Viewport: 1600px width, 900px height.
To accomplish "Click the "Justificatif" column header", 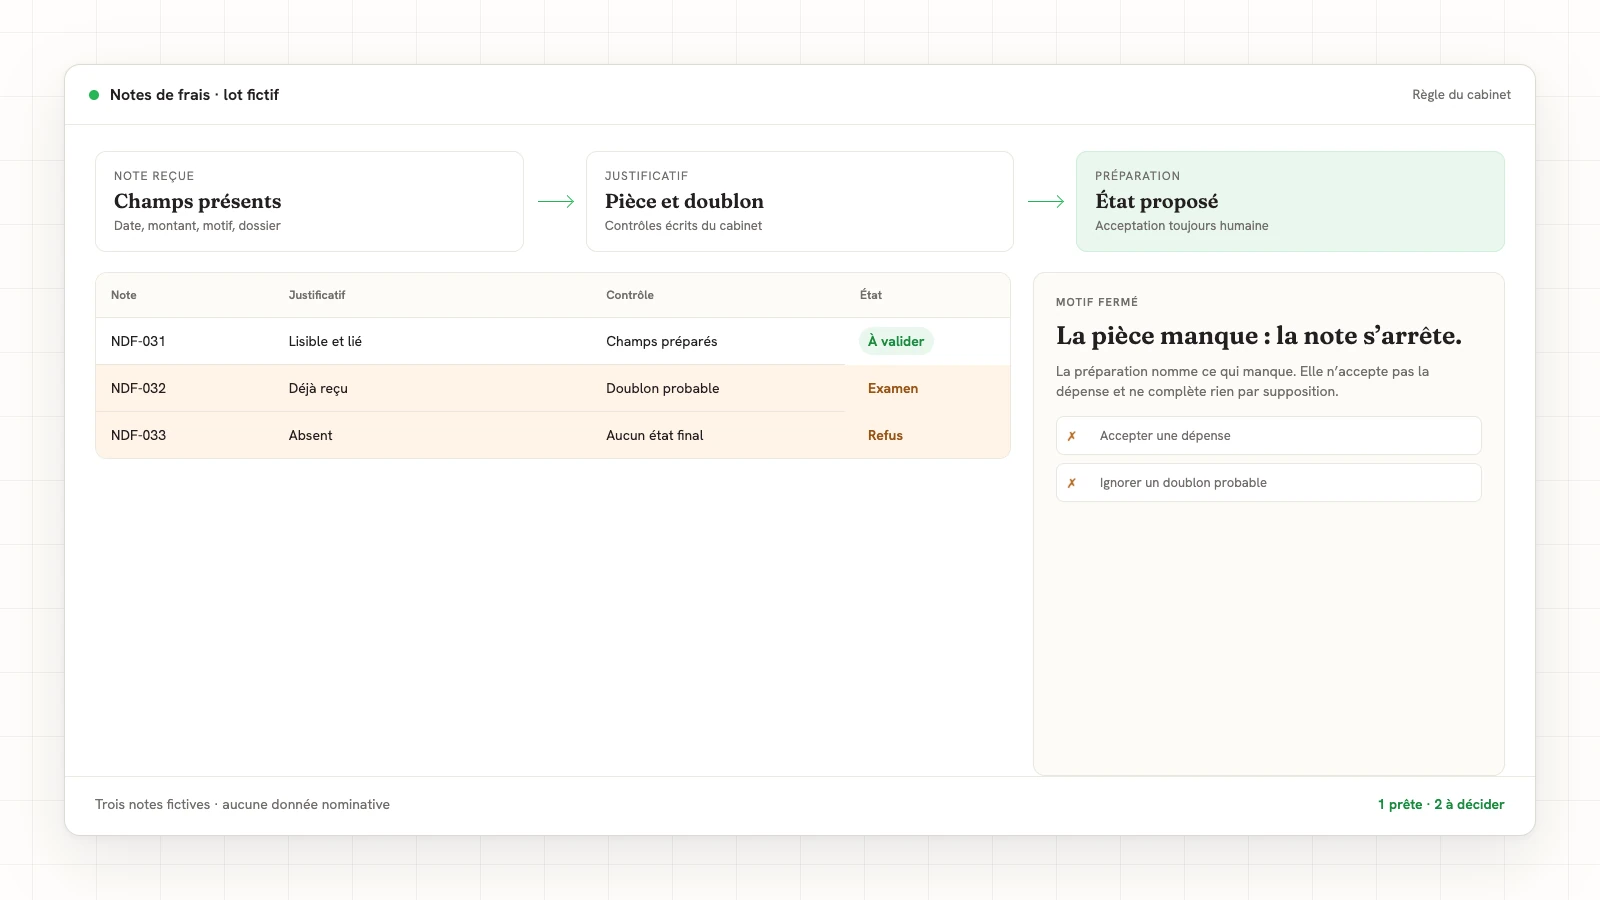I will click(x=317, y=295).
